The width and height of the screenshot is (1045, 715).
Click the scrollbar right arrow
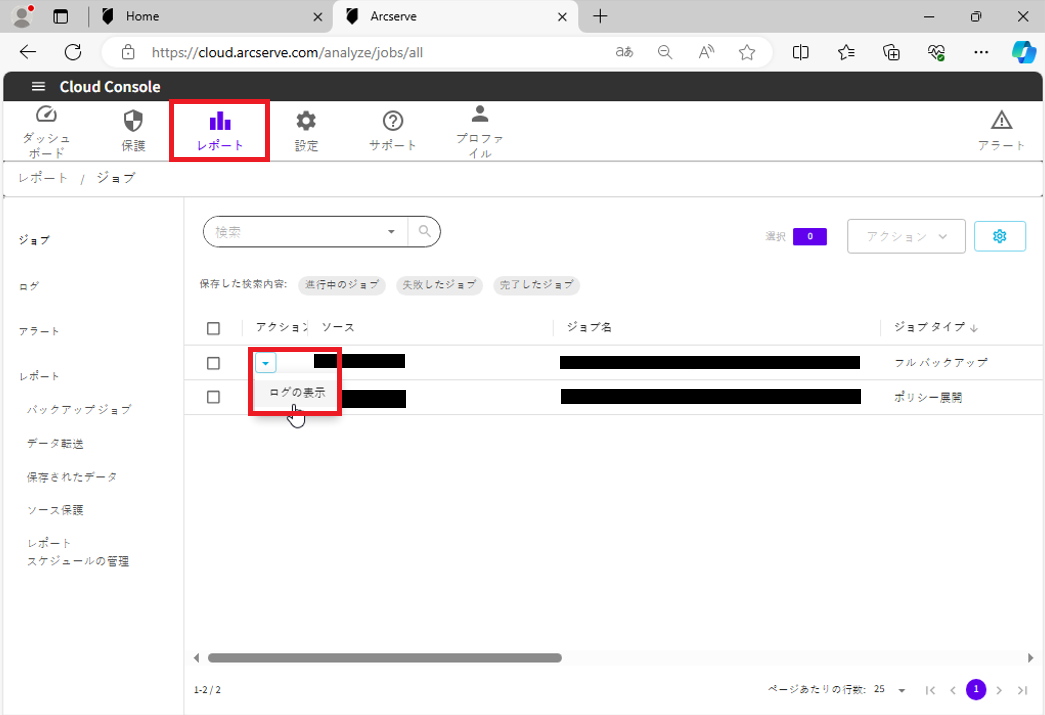1030,658
